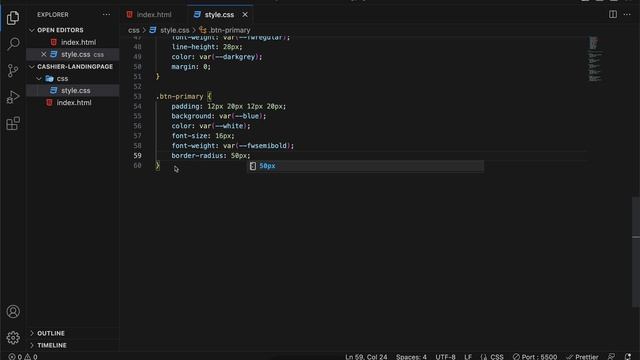Open the Run and Debug view
Viewport: 640px width, 360px height.
pos(13,97)
